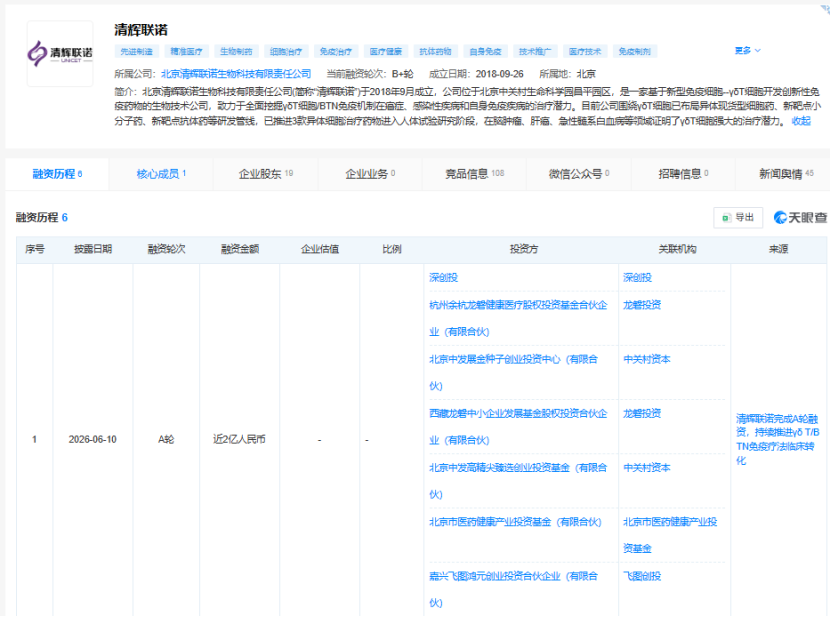Click the 医疗健康 tag
Screen dimensions: 830x617
coord(385,51)
